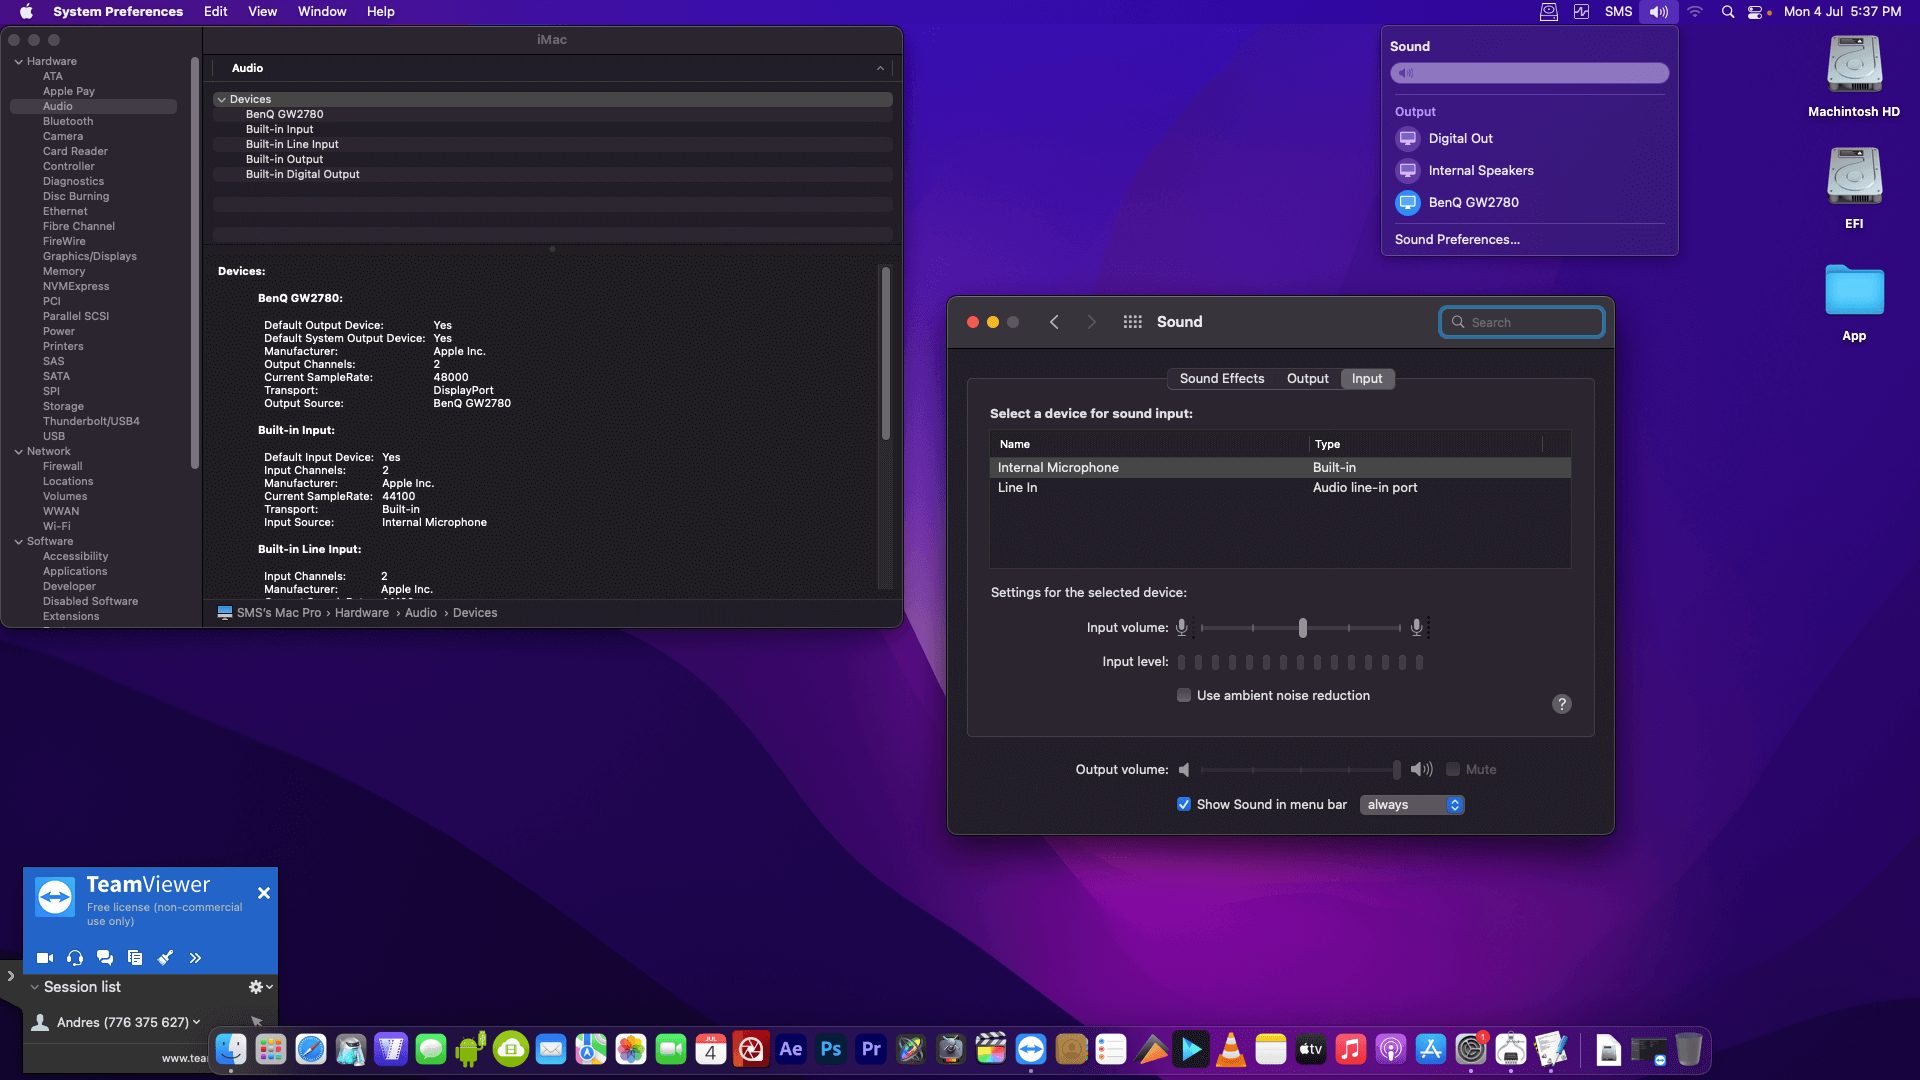
Task: Open the 'always' menu bar dropdown
Action: tap(1412, 804)
